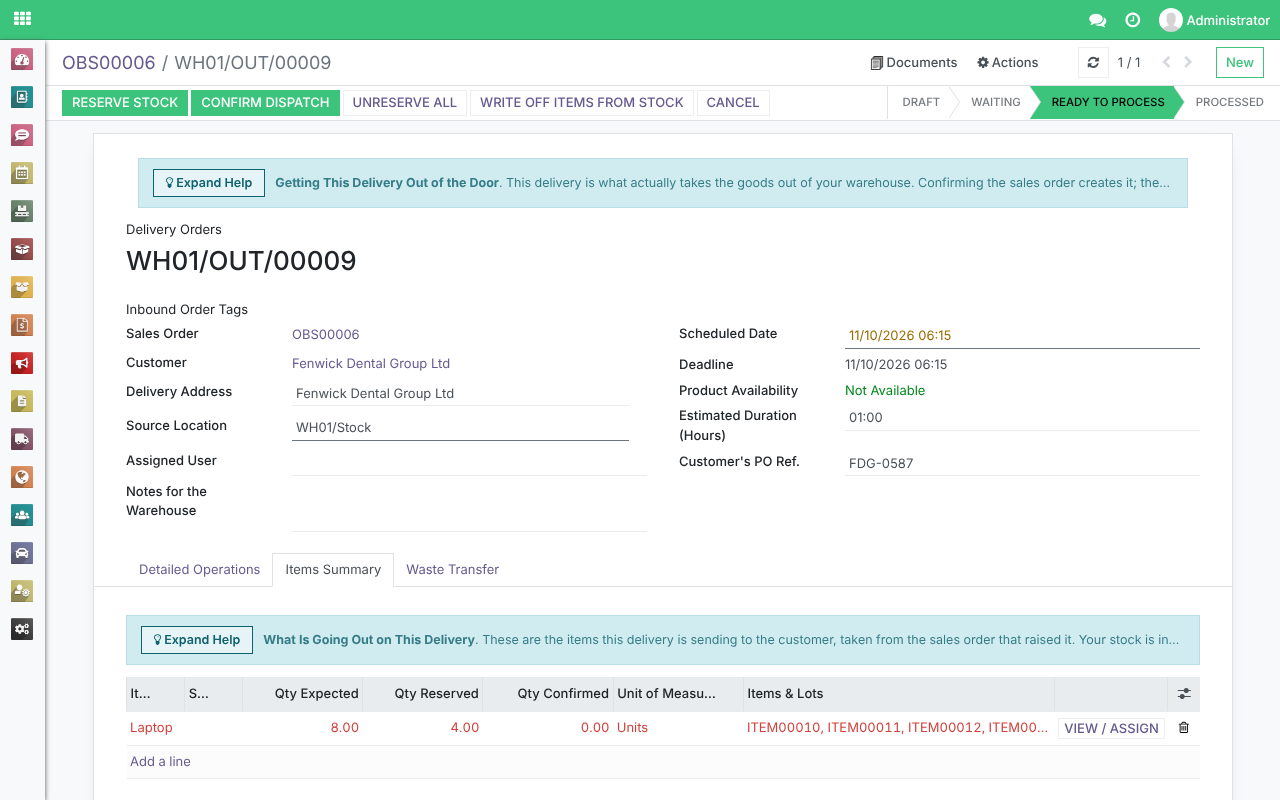Delete the Laptop line with trash icon

[x=1184, y=728]
